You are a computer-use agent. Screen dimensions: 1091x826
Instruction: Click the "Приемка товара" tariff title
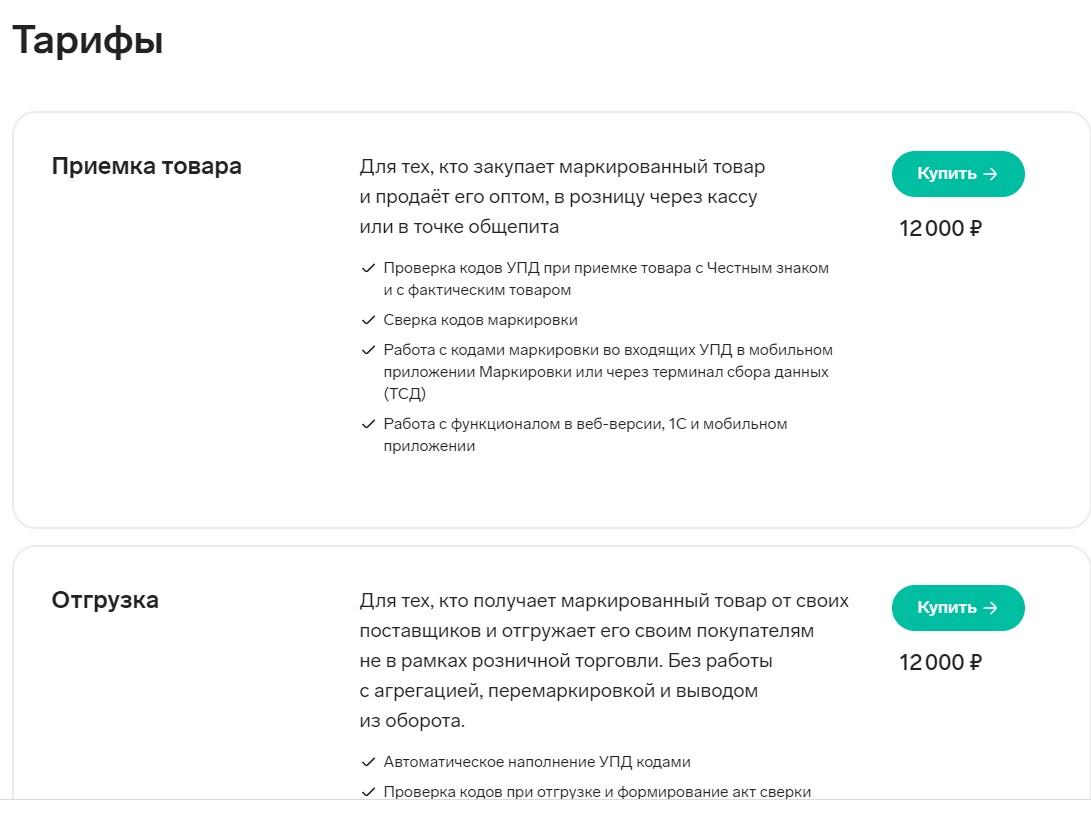pyautogui.click(x=146, y=166)
